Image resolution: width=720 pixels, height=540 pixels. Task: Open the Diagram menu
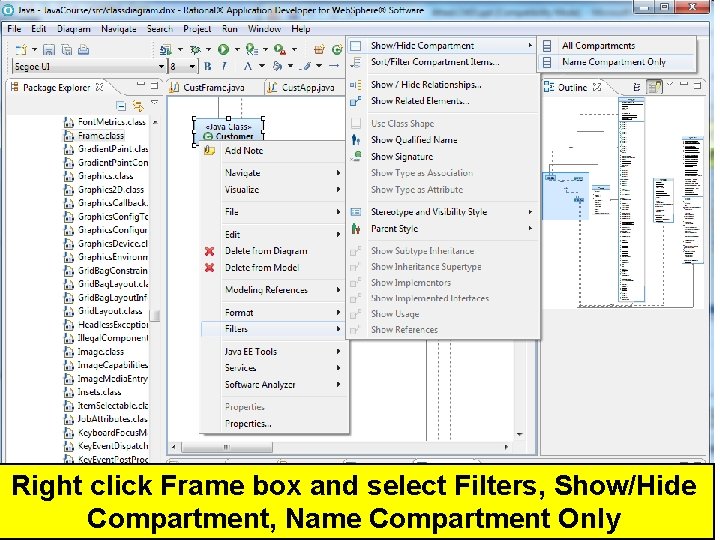73,29
